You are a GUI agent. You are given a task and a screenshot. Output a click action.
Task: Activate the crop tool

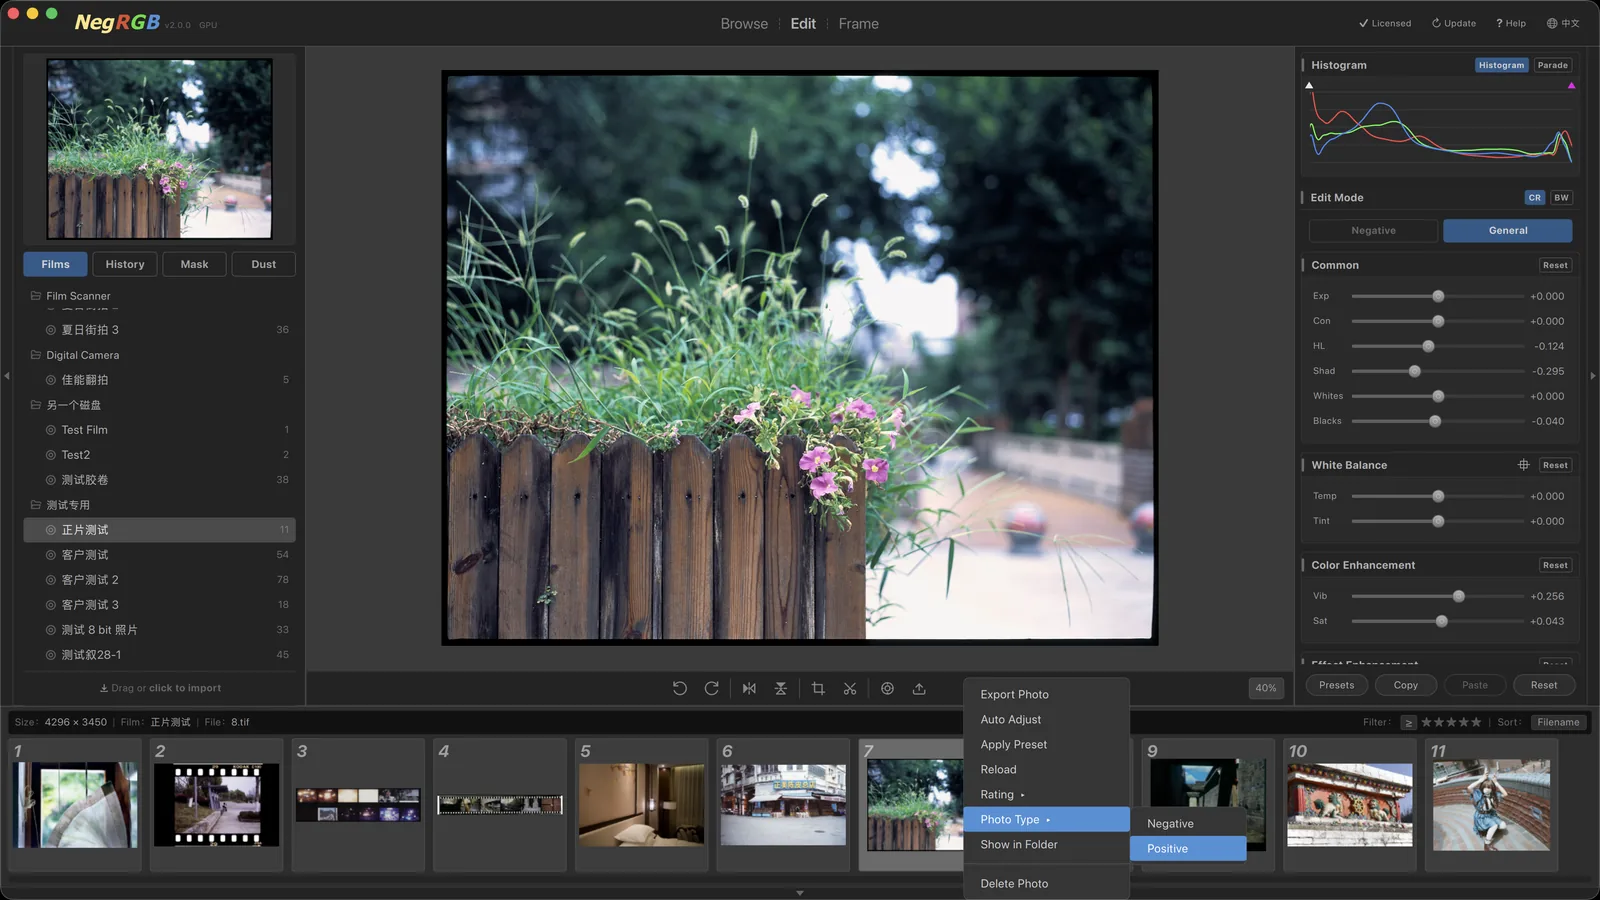click(x=818, y=688)
